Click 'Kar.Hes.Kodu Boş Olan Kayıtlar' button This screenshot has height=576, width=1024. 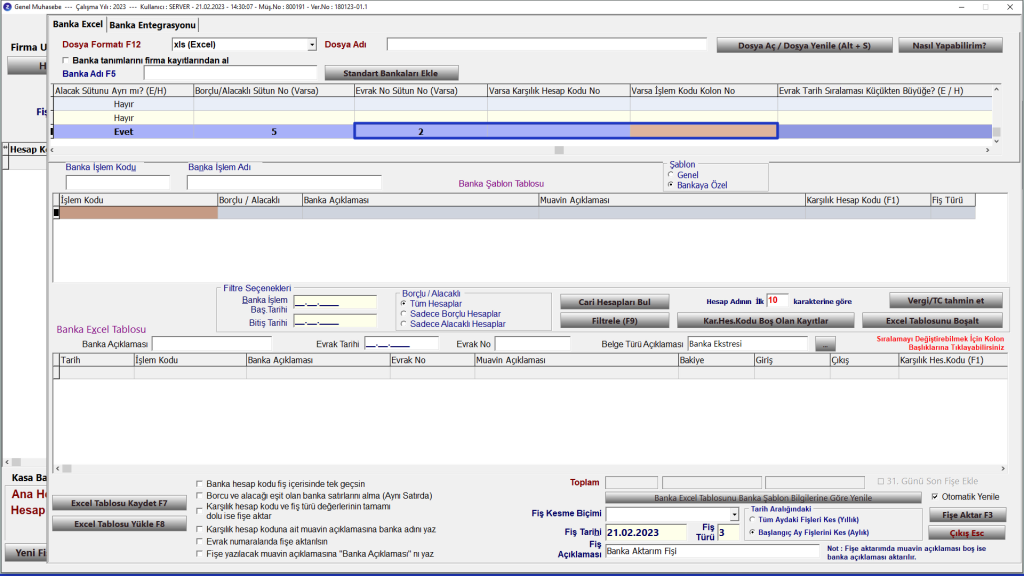coord(765,321)
